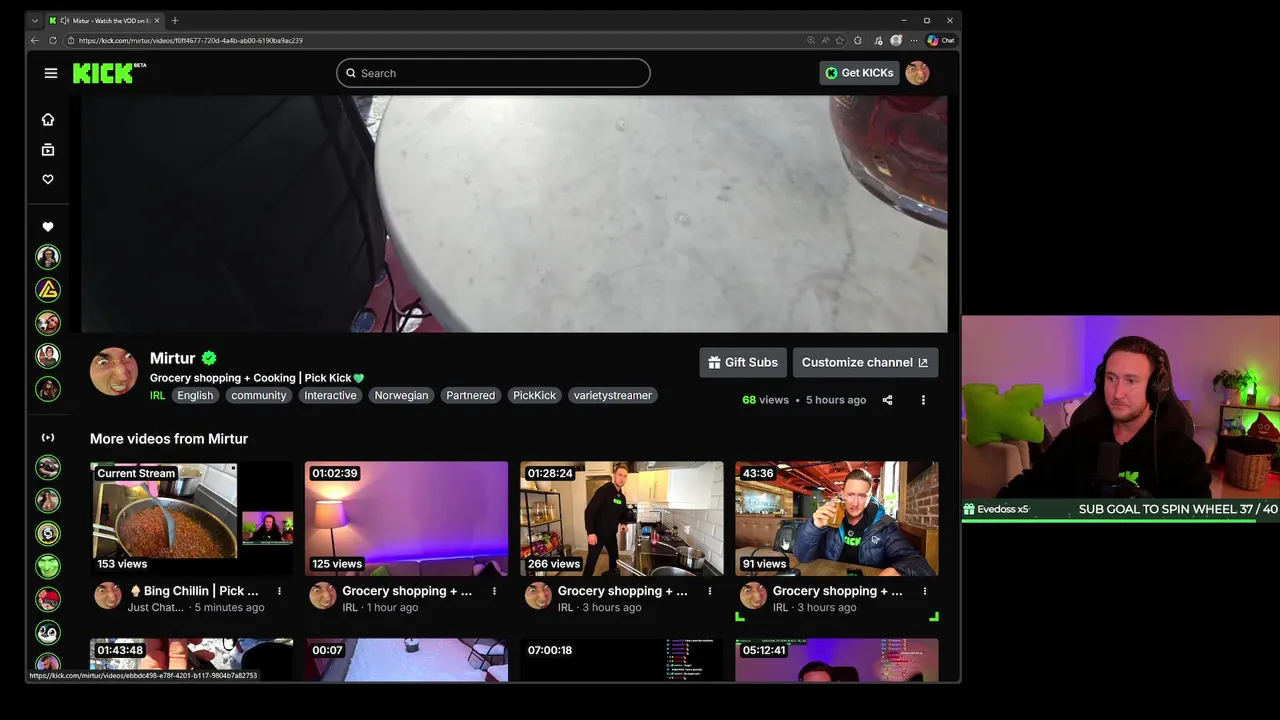Image resolution: width=1280 pixels, height=720 pixels.
Task: Mute the tab via speaker icon
Action: pos(65,20)
